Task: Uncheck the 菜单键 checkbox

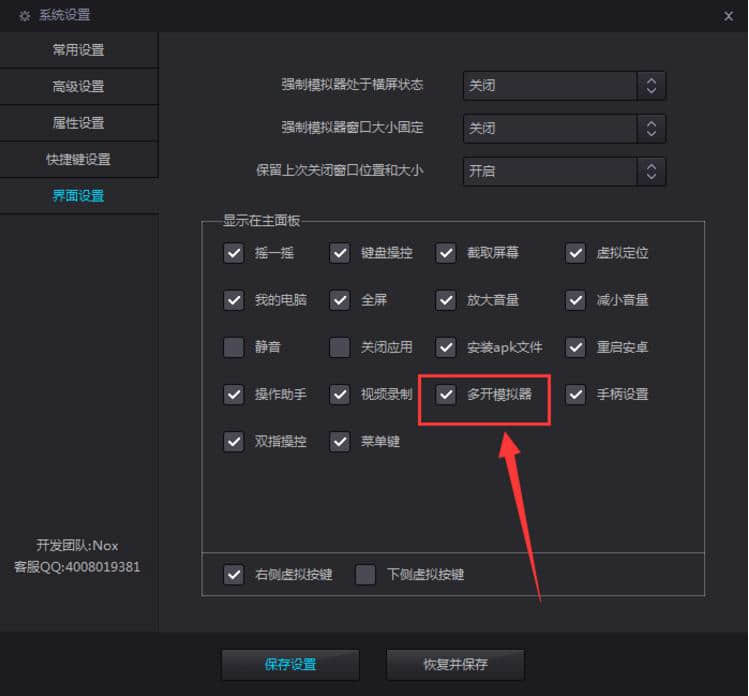Action: pos(340,441)
